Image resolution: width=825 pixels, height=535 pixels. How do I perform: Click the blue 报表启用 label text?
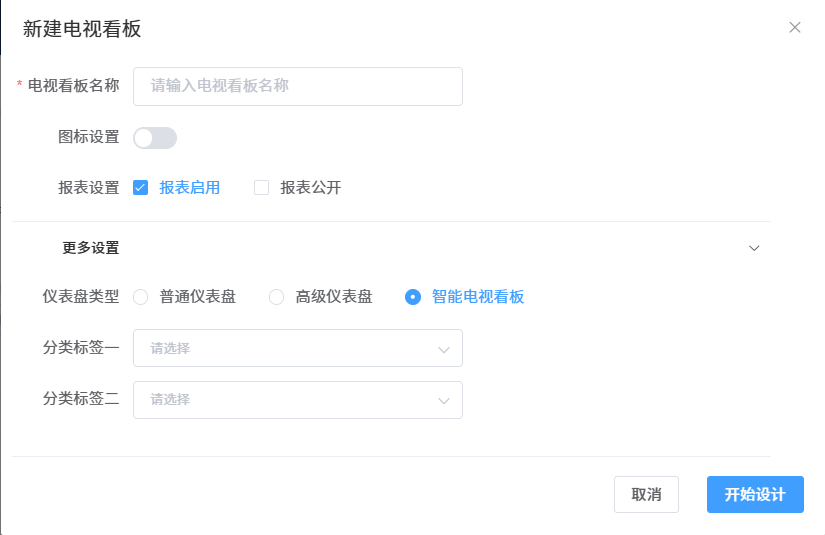(x=190, y=187)
